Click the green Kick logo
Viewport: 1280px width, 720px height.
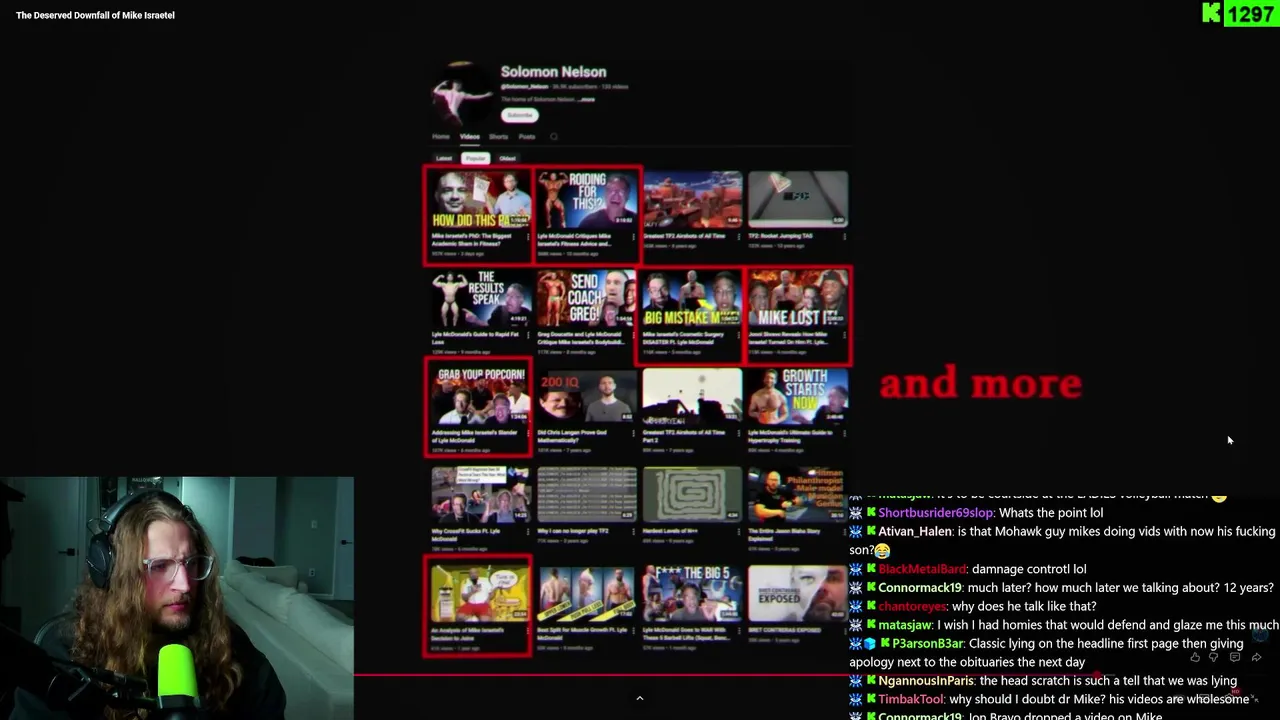point(1211,13)
